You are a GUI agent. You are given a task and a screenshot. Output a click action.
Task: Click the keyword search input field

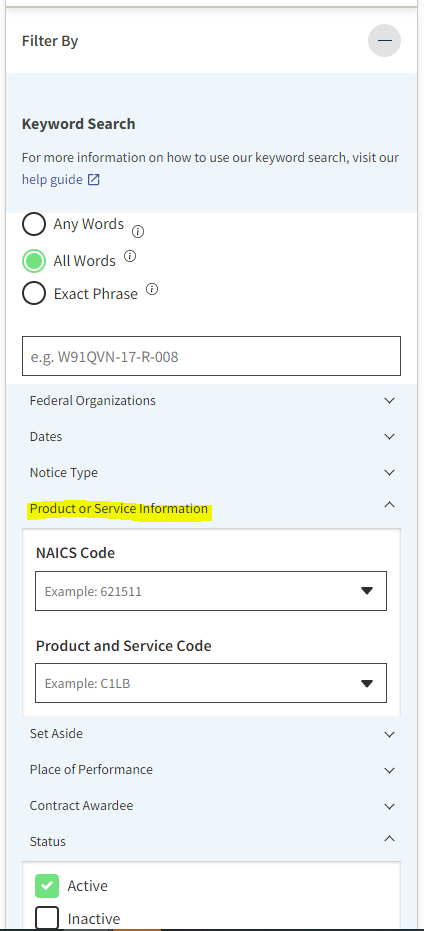[211, 356]
